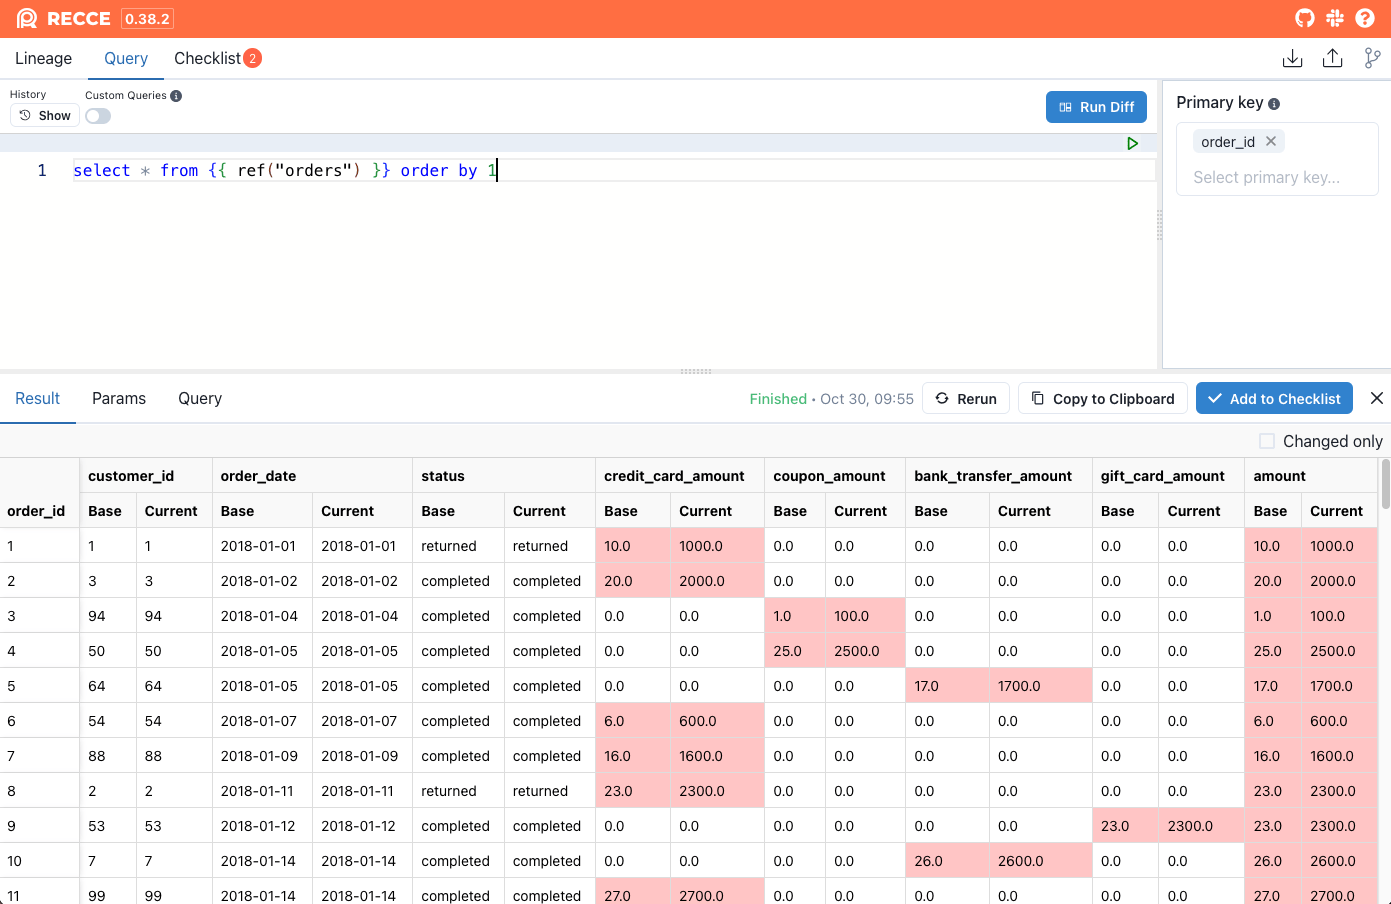Viewport: 1391px width, 904px height.
Task: Click the Checklist badge showing 2
Action: click(253, 58)
